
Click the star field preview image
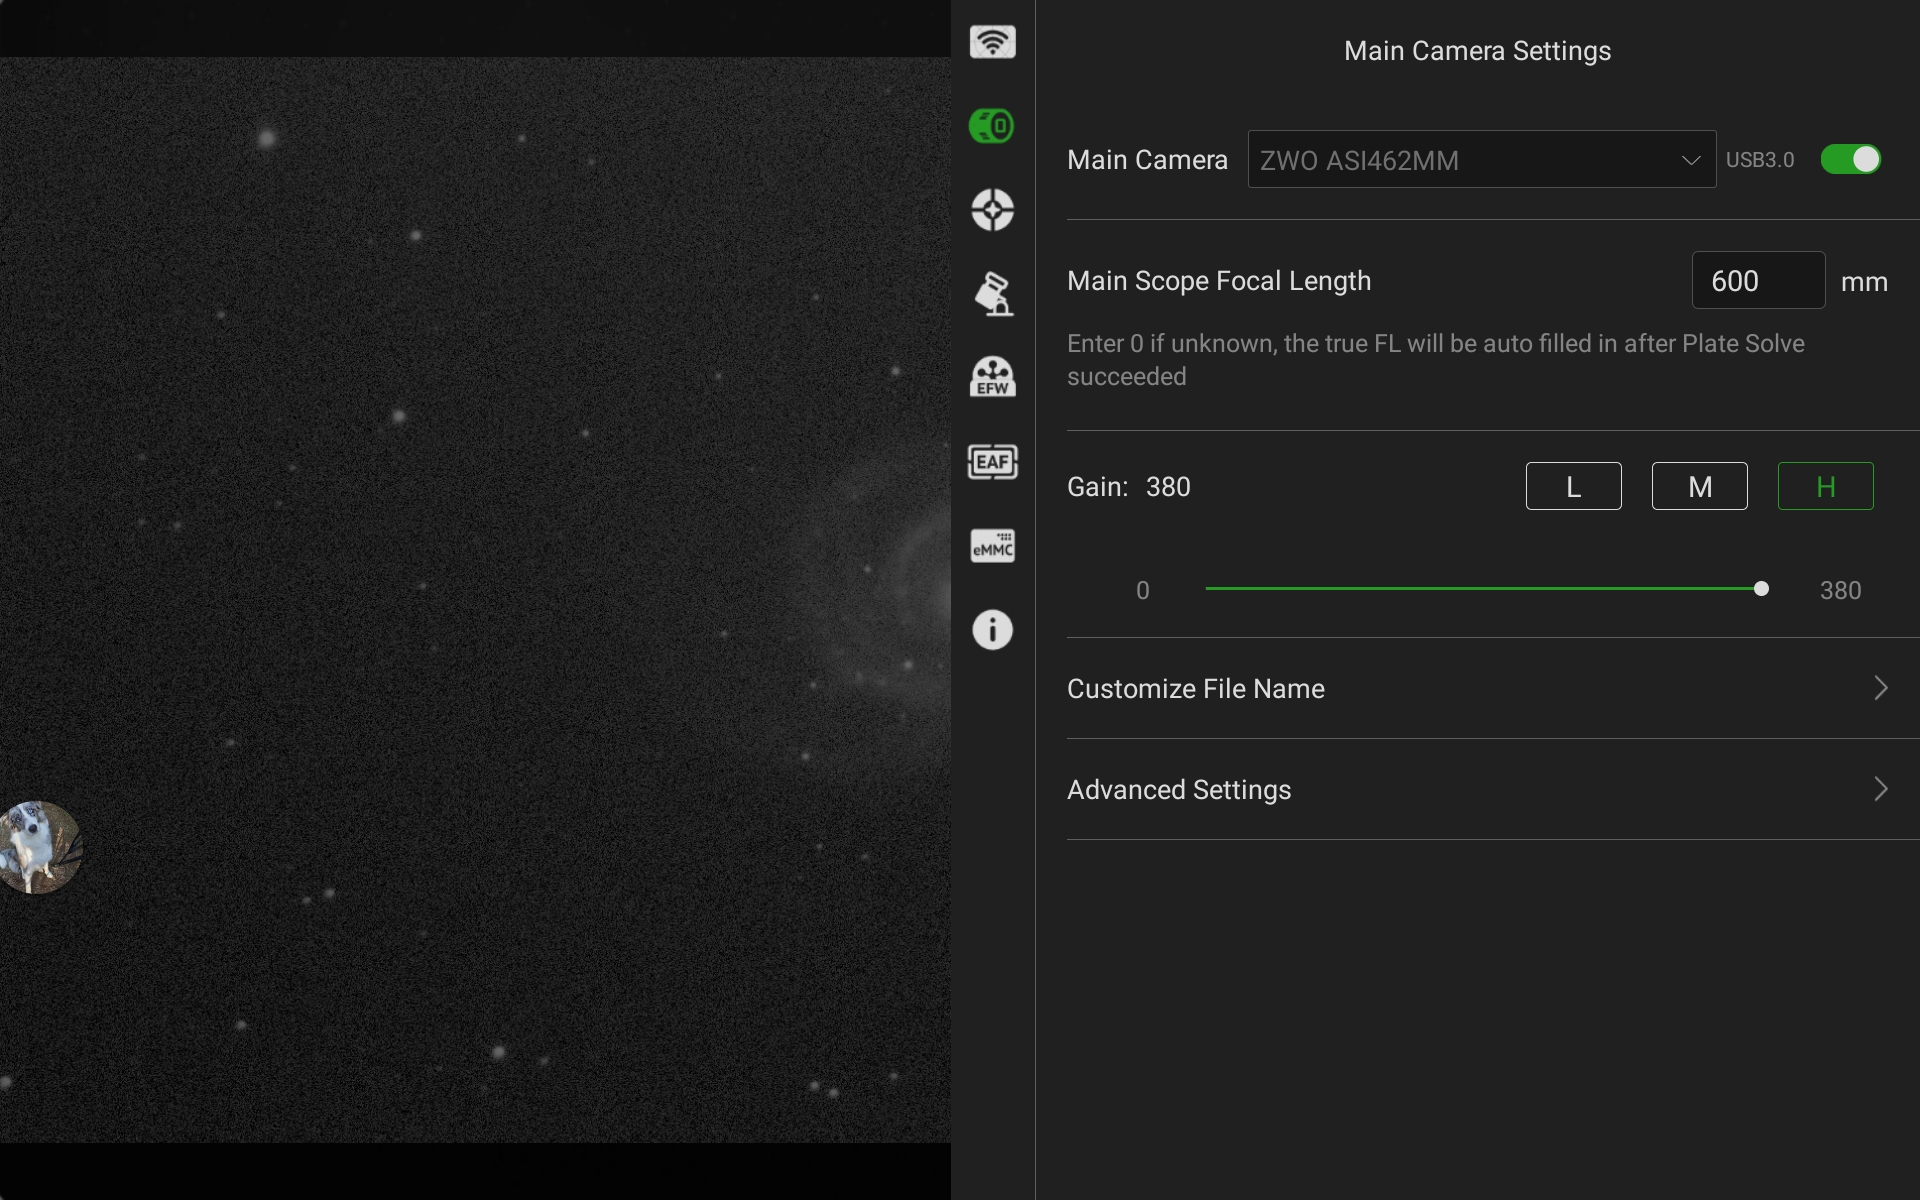coord(475,600)
